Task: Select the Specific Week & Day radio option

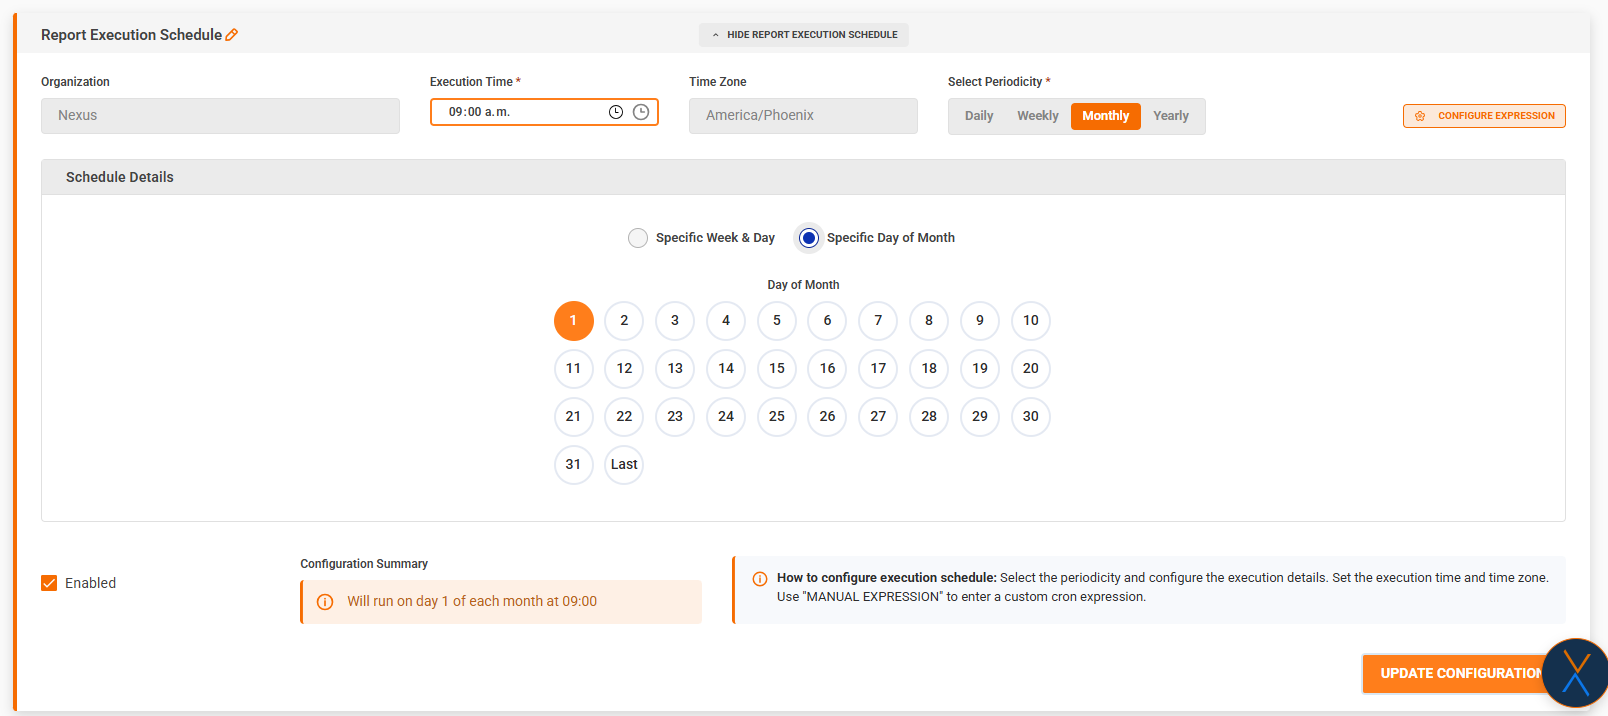Action: click(x=638, y=238)
